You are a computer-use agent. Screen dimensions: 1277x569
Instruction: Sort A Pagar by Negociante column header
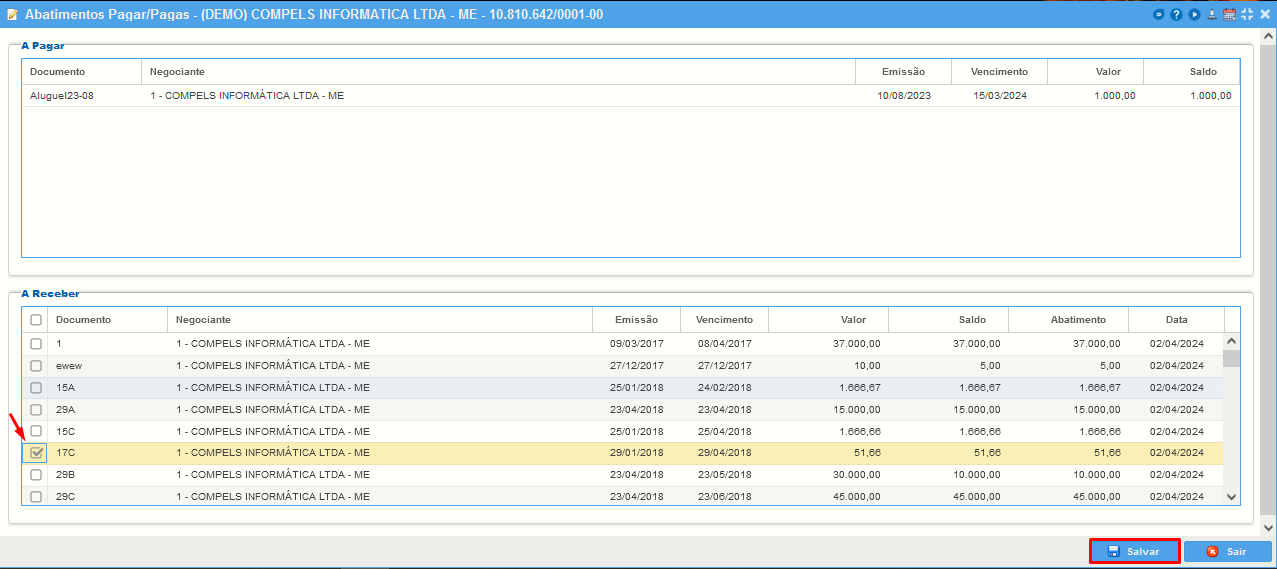click(x=499, y=72)
